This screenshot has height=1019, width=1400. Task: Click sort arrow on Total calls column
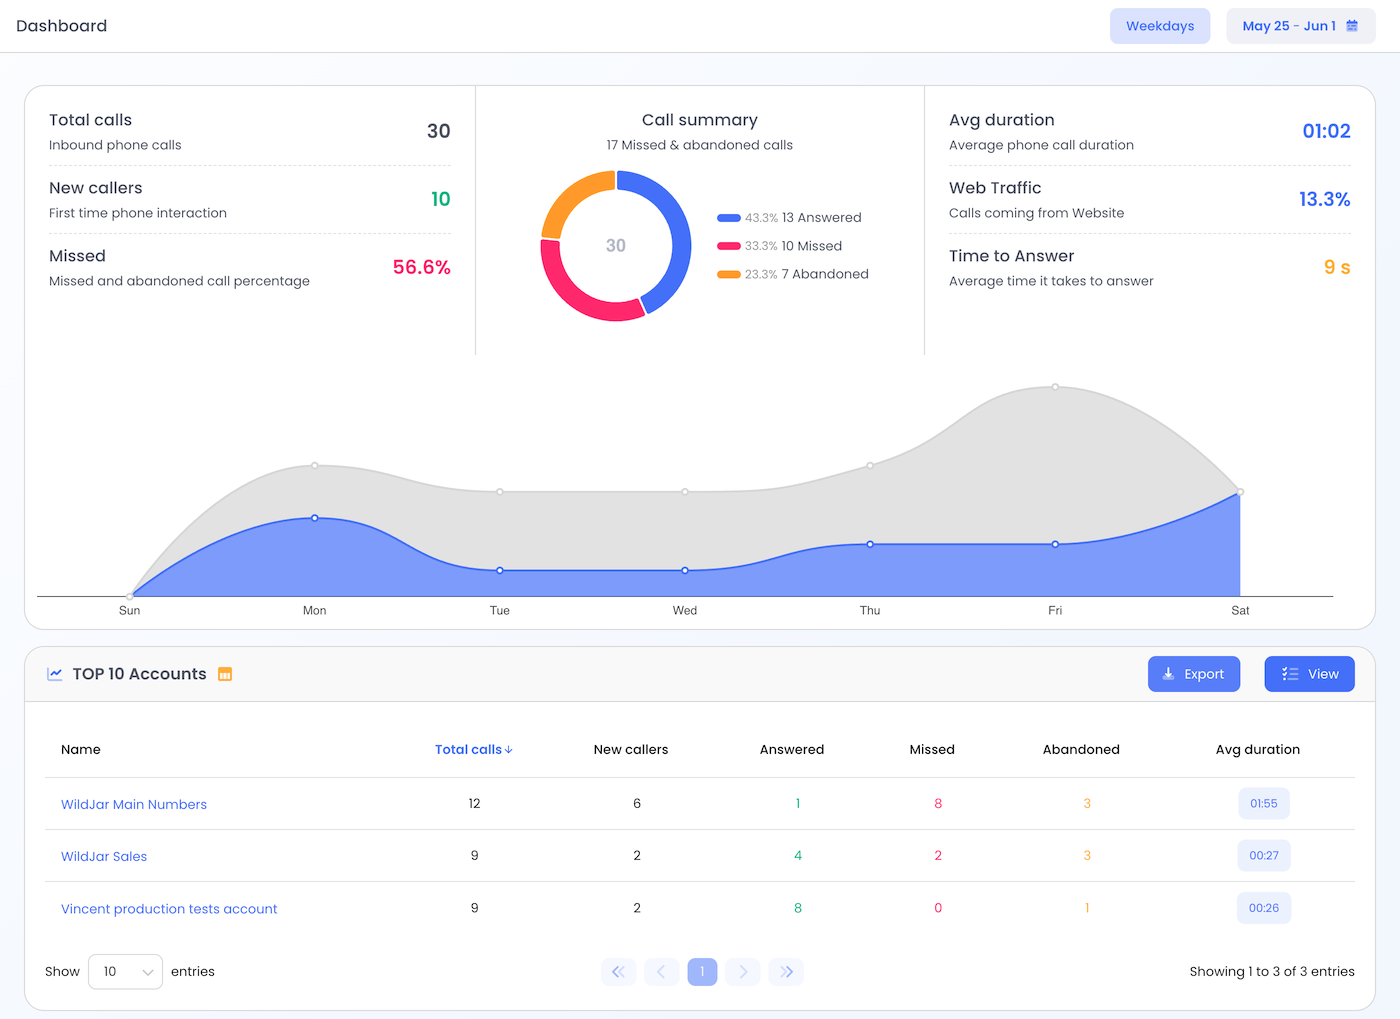point(509,750)
